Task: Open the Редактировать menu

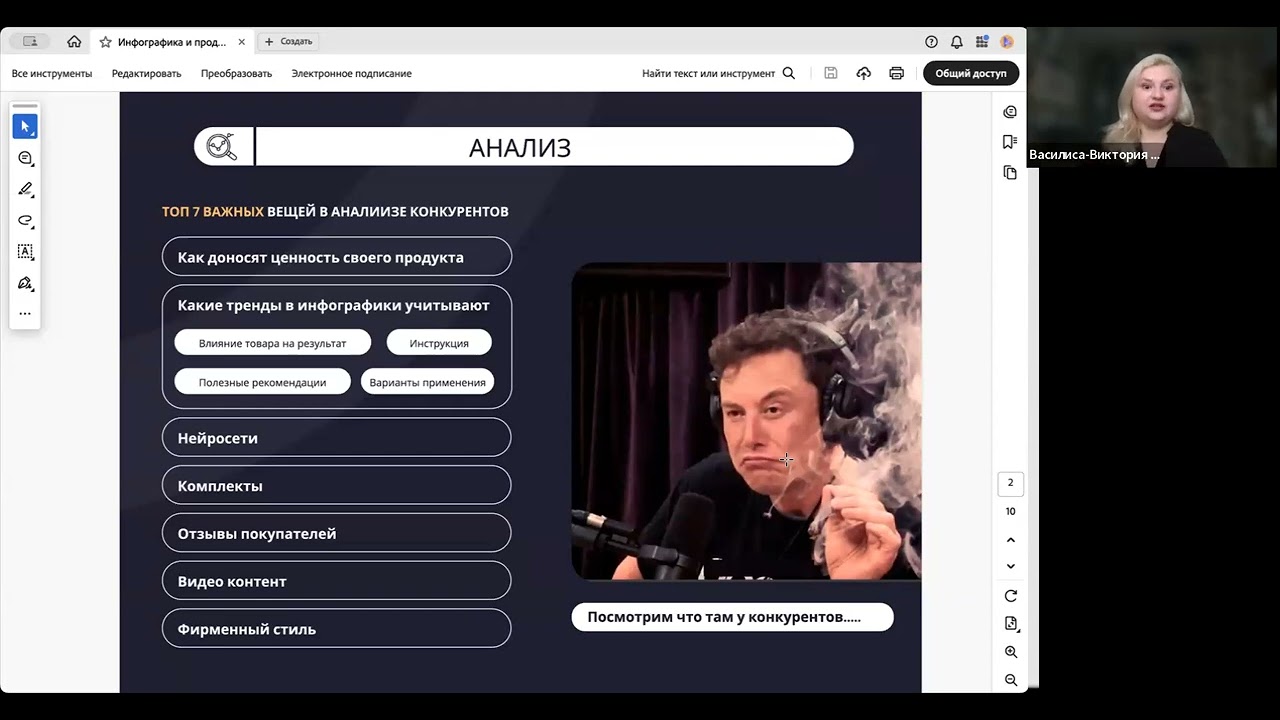Action: (146, 73)
